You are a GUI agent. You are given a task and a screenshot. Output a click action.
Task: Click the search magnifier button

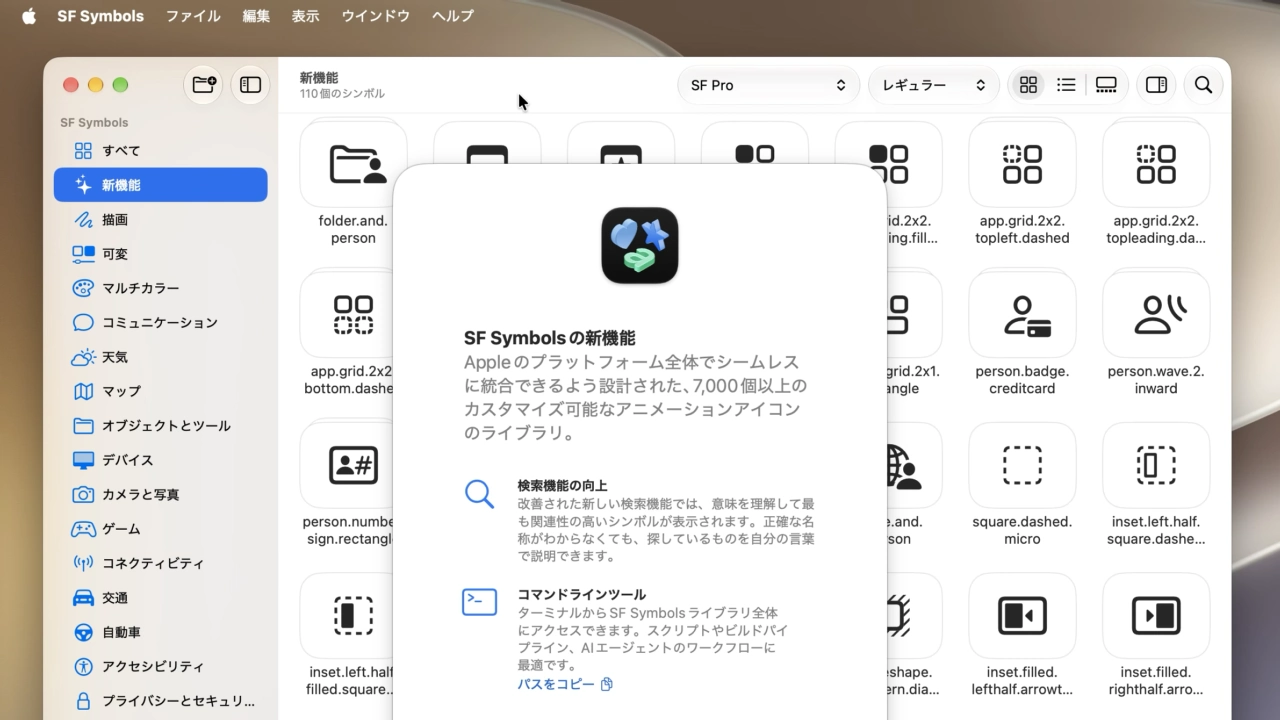tap(1203, 85)
